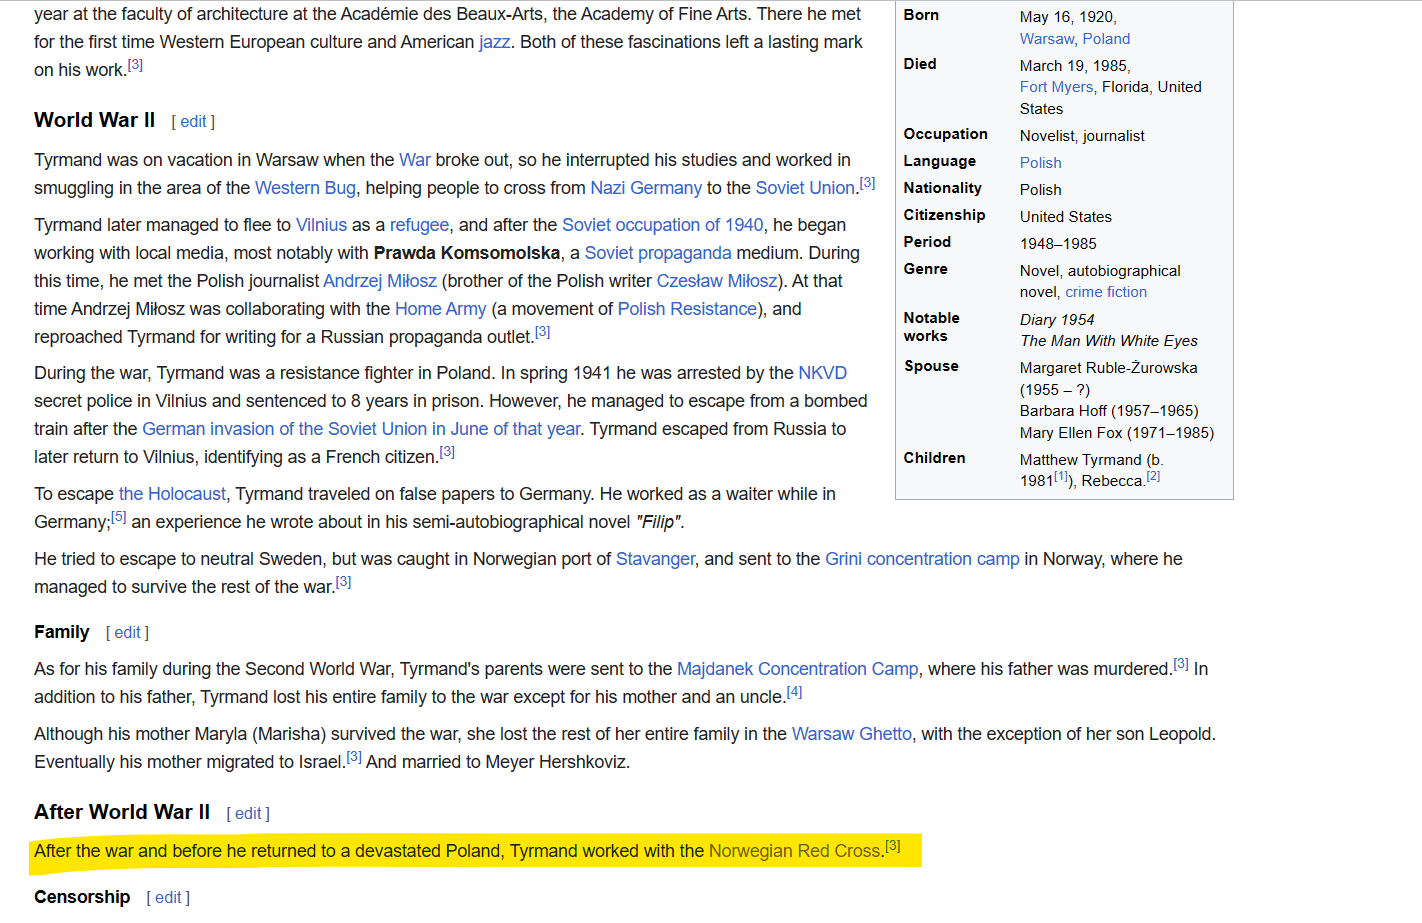Viewport: 1422px width, 923px height.
Task: Jump to citation 3 after Israel
Action: pos(354,757)
